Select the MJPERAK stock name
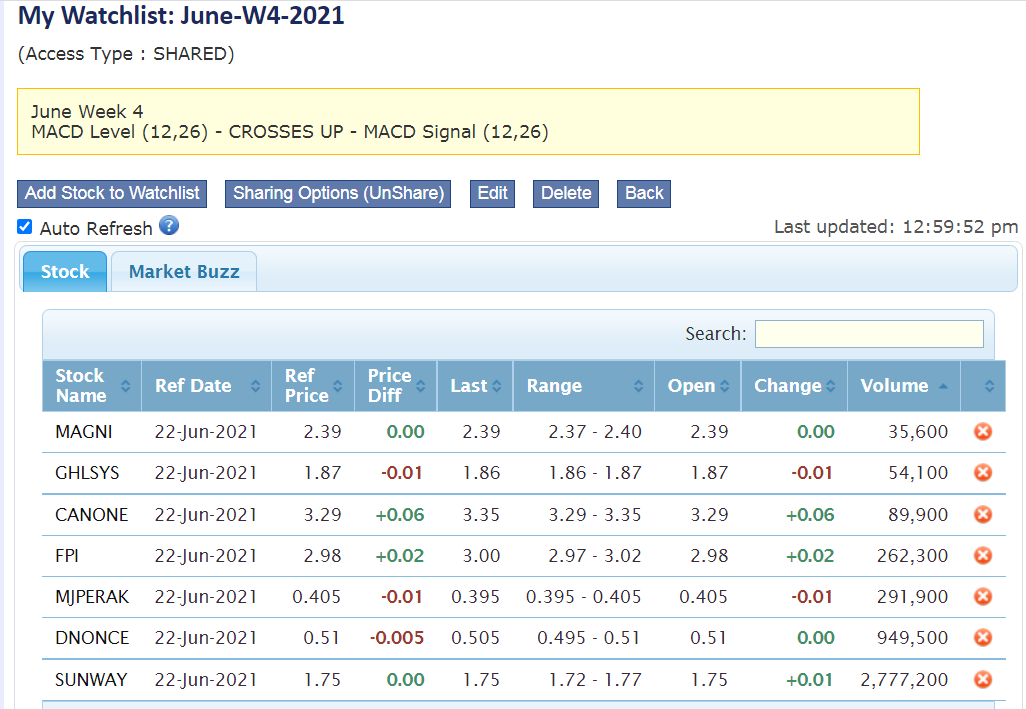Image resolution: width=1026 pixels, height=709 pixels. (x=92, y=597)
